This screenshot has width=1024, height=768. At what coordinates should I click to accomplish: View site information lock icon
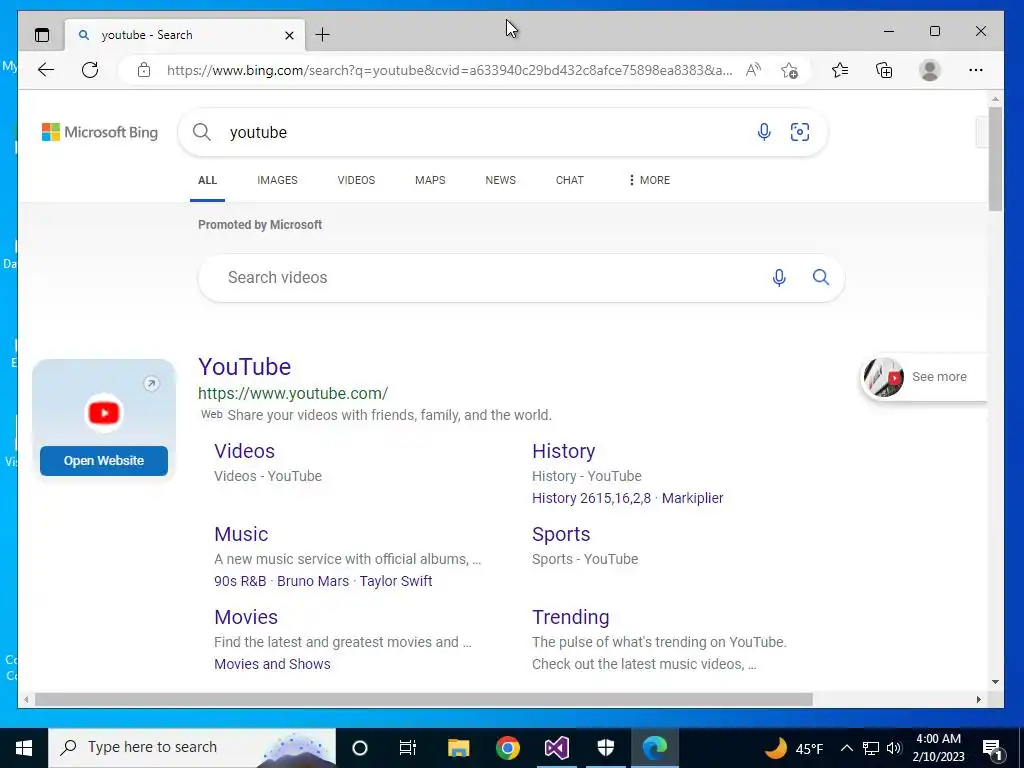pyautogui.click(x=144, y=70)
